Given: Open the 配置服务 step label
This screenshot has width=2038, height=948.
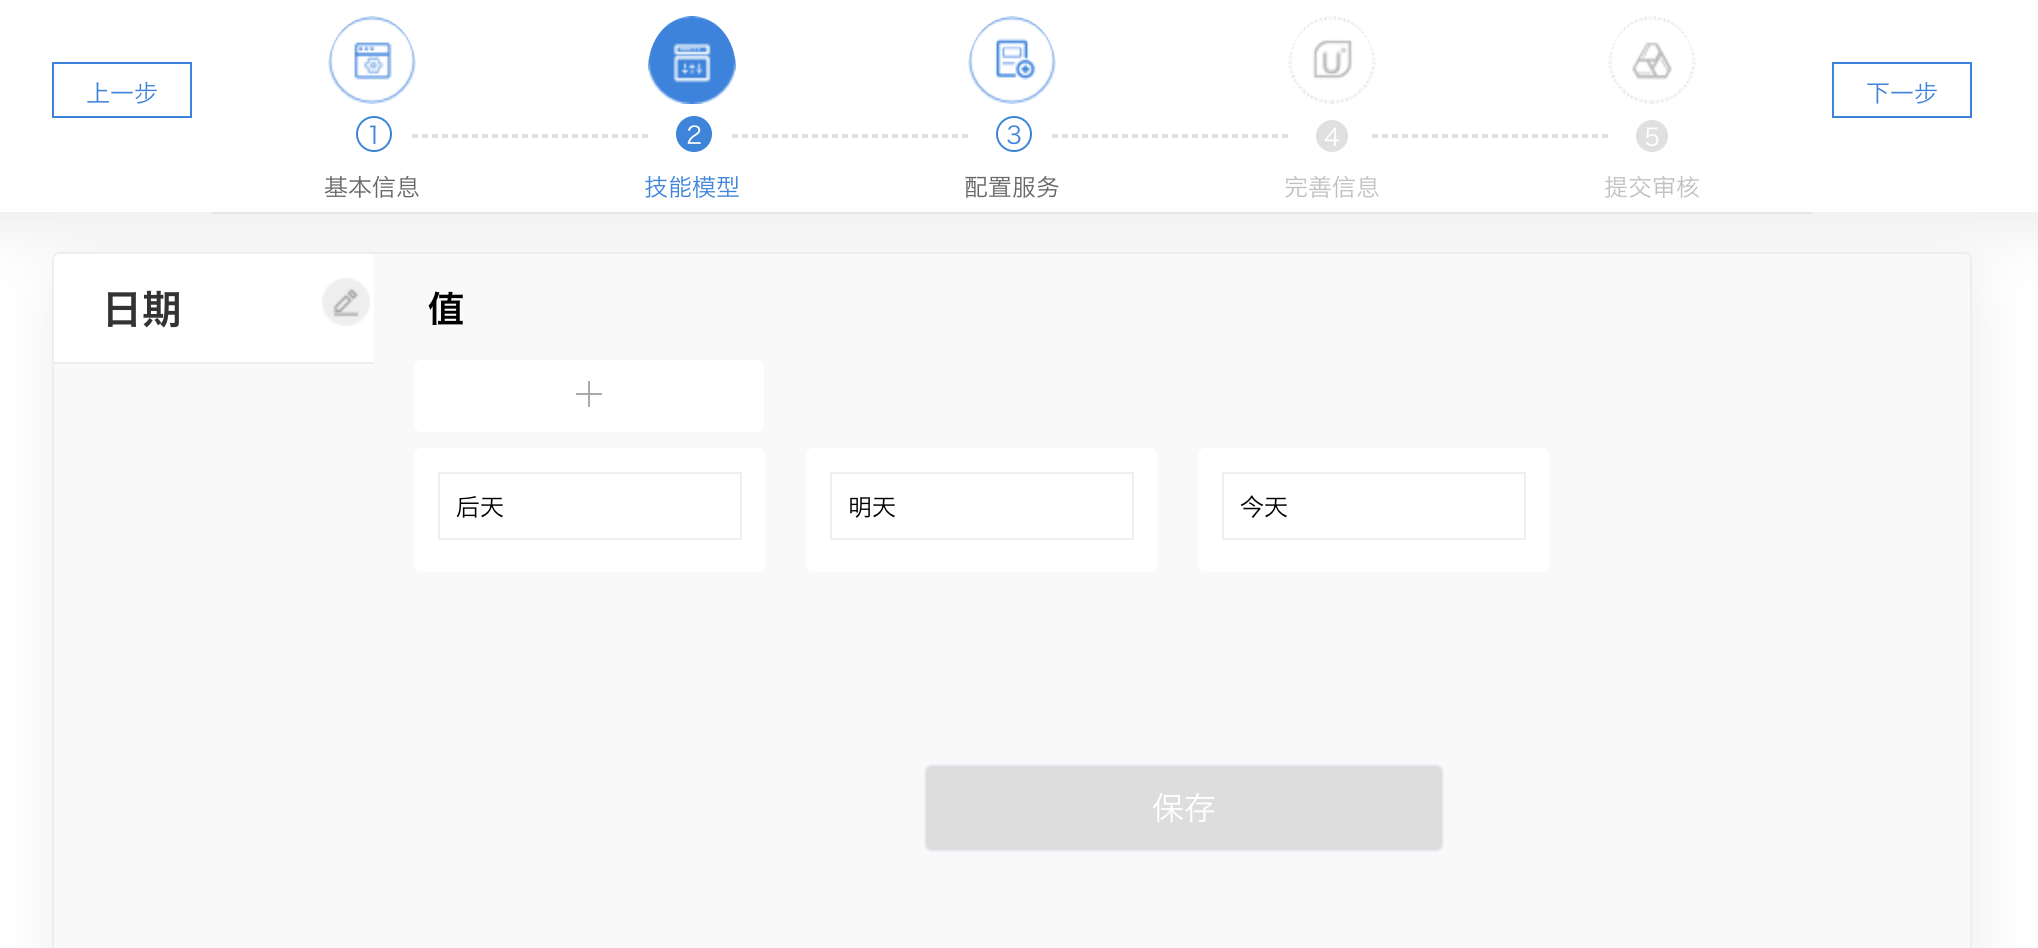Looking at the screenshot, I should [1012, 187].
